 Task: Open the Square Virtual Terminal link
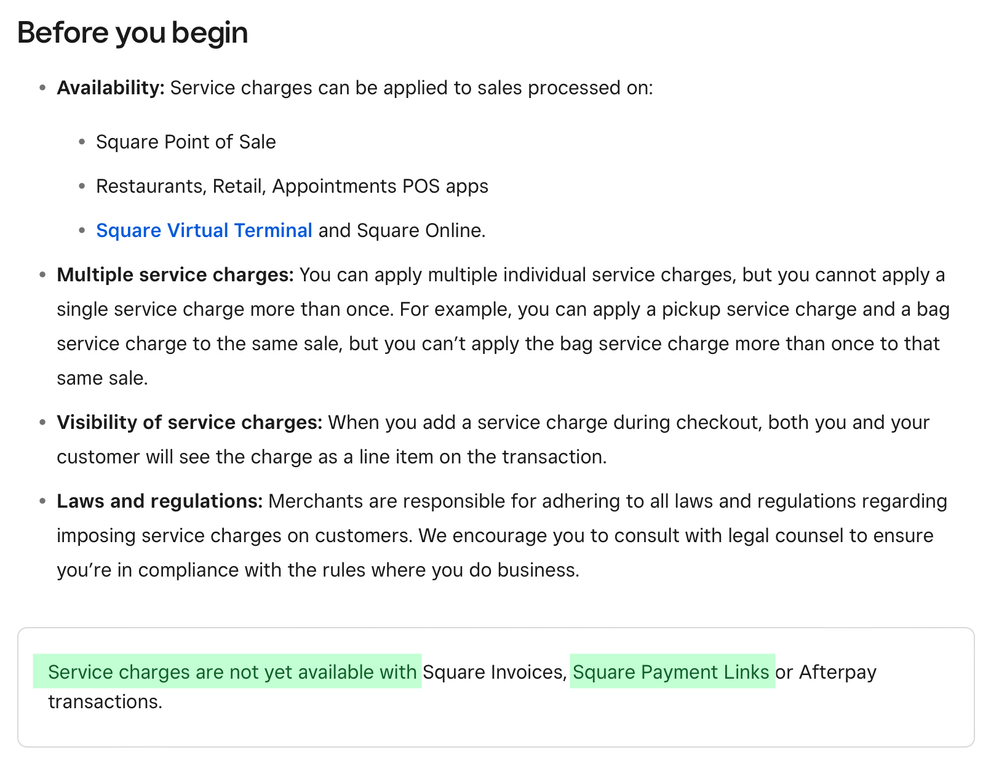204,231
